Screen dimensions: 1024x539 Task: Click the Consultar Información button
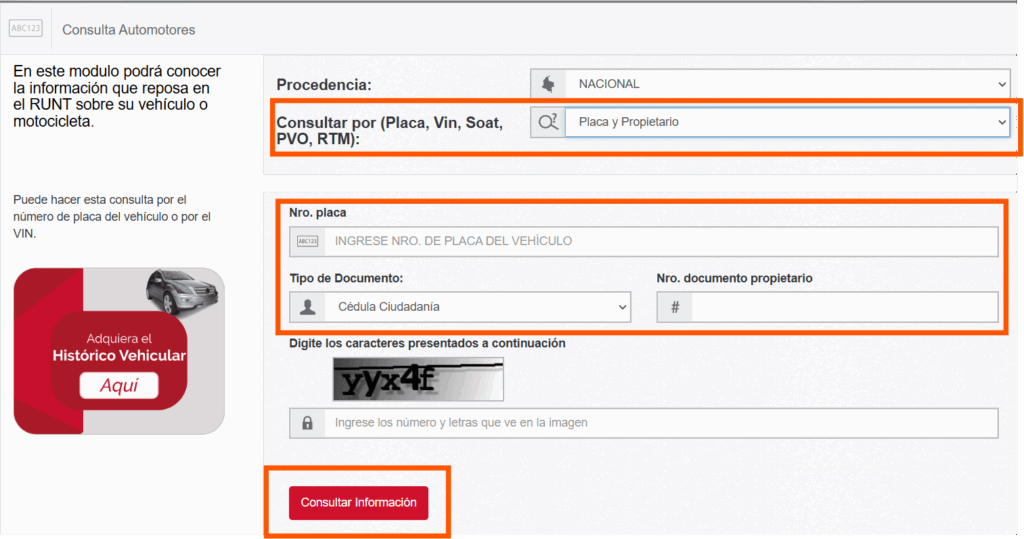[359, 502]
